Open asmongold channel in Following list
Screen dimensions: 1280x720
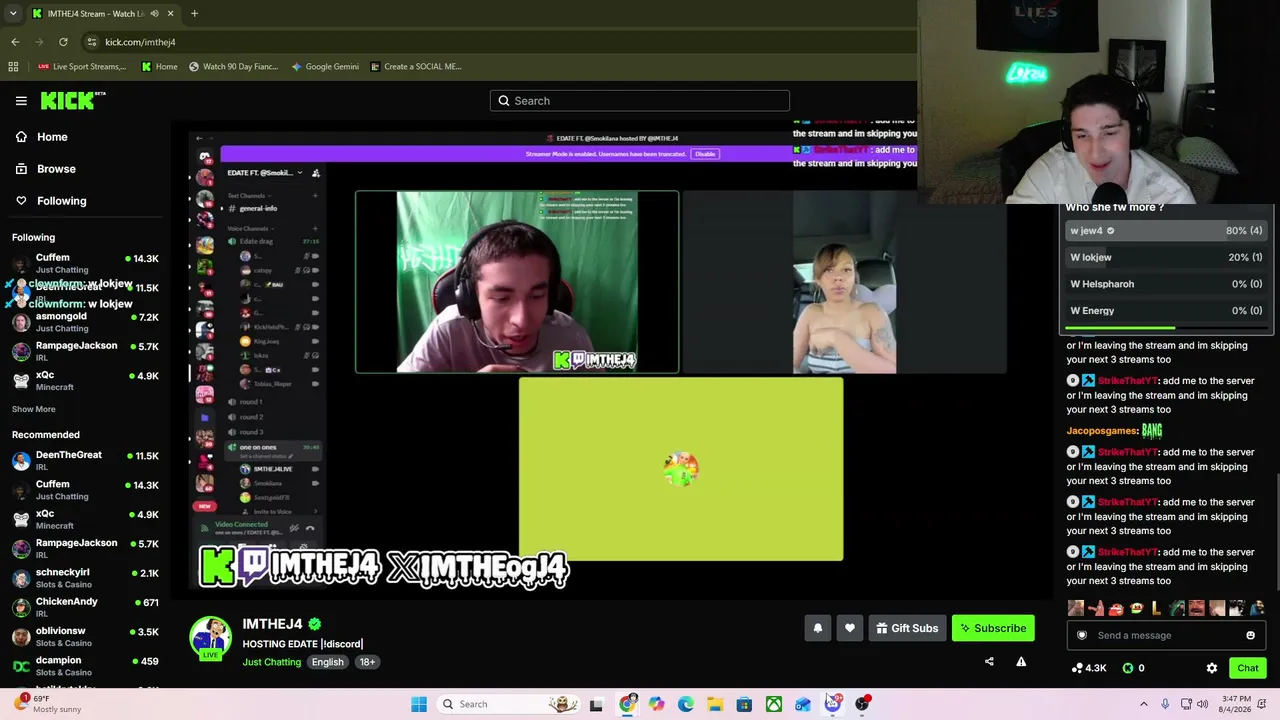coord(85,322)
